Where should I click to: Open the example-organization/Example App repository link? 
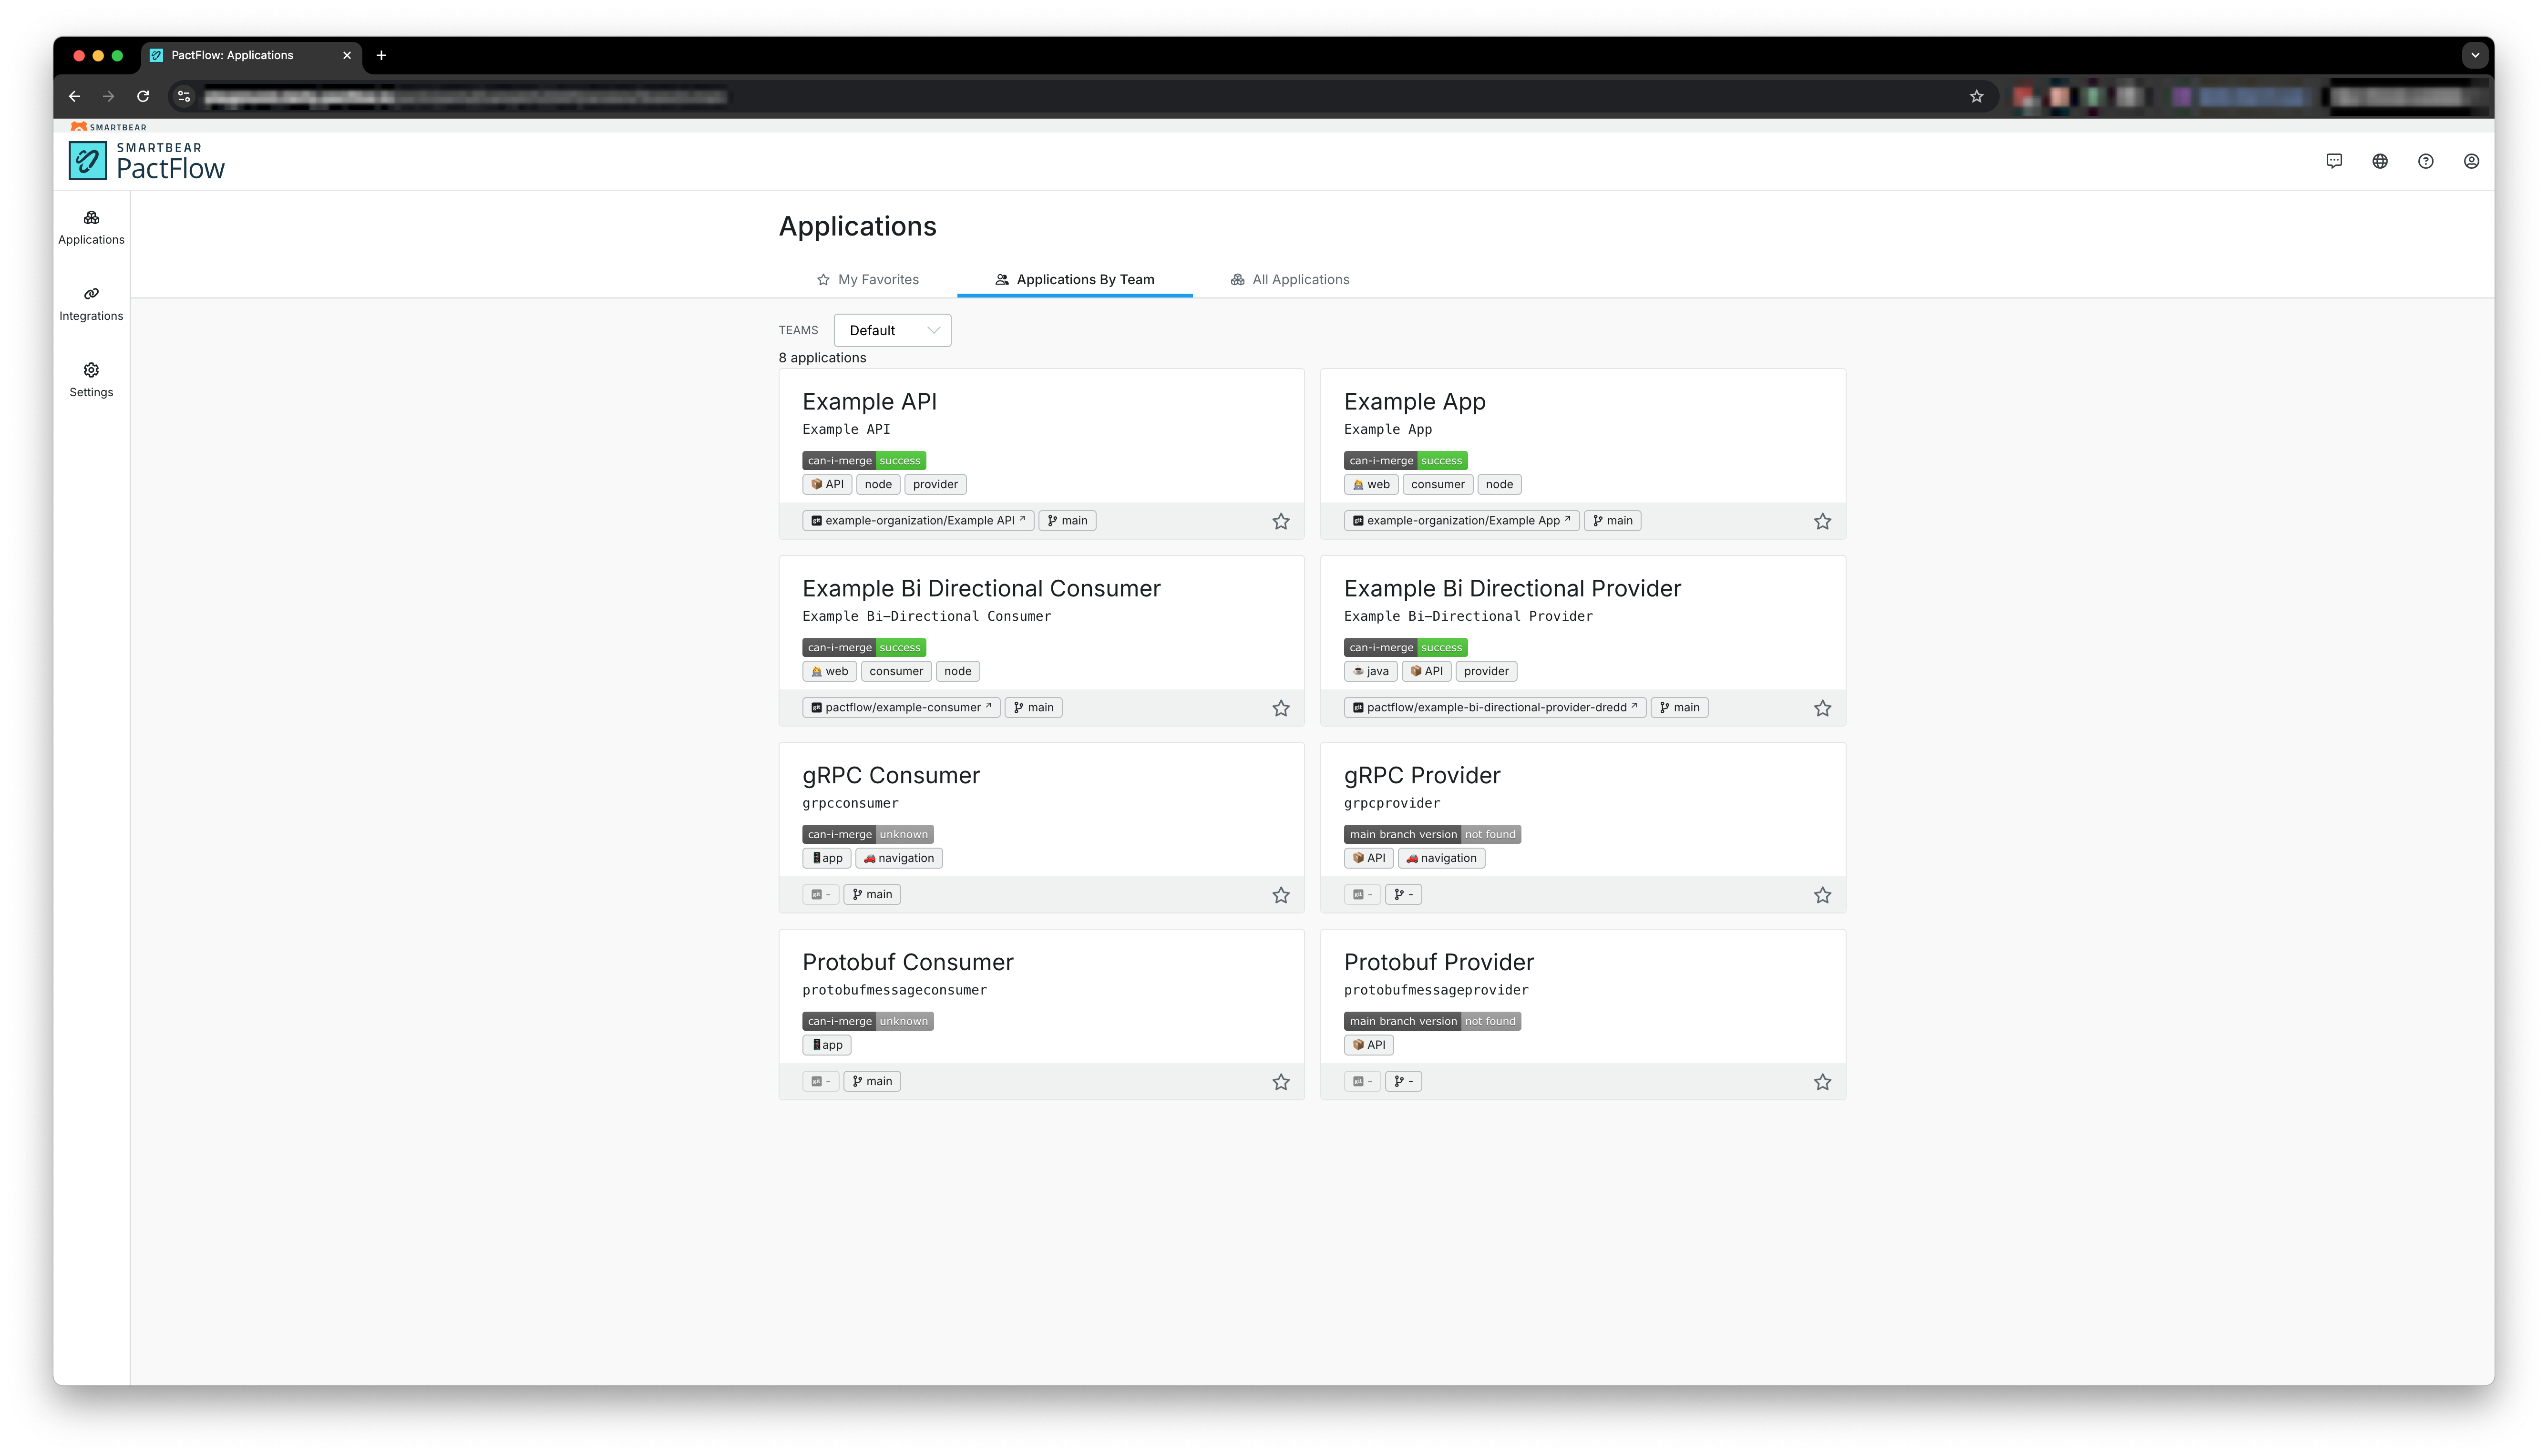coord(1461,520)
